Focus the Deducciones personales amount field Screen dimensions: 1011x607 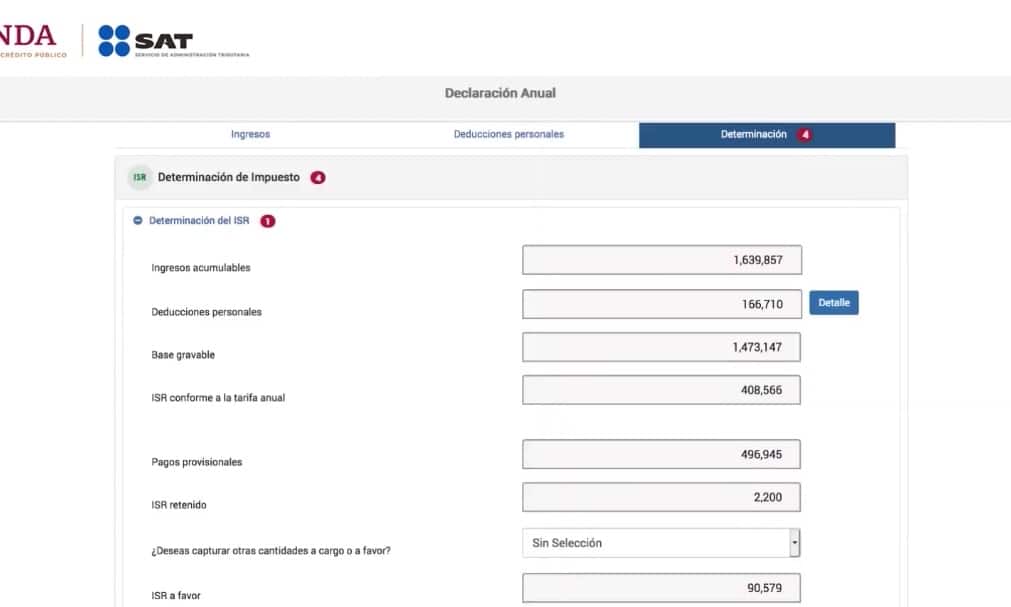661,304
